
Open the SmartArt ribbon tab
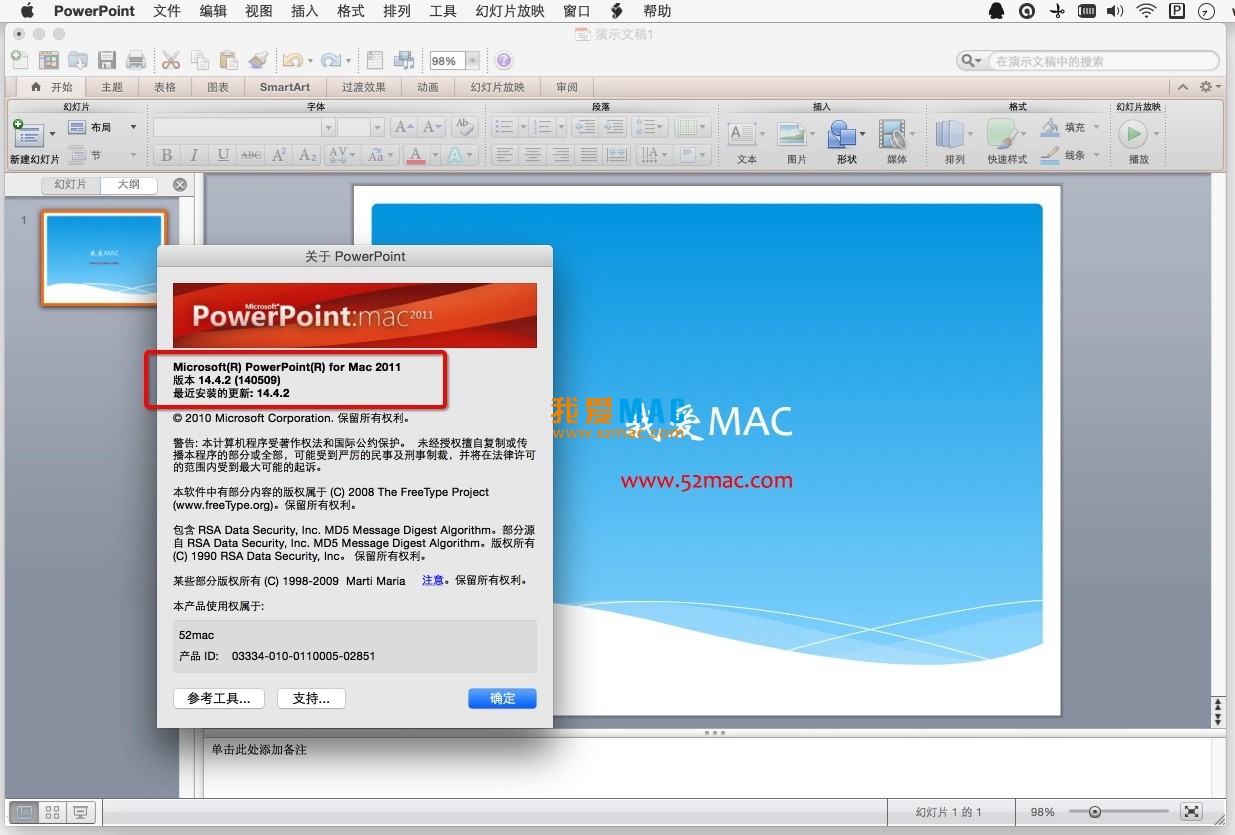click(285, 87)
